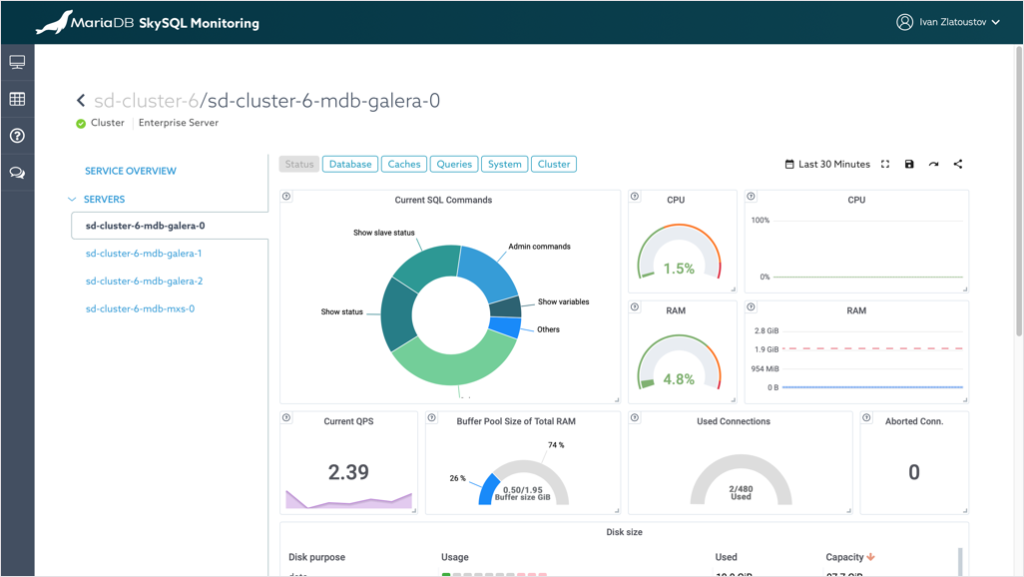Select server sd-cluster-6-mdb-galera-1
The height and width of the screenshot is (577, 1024).
[146, 253]
